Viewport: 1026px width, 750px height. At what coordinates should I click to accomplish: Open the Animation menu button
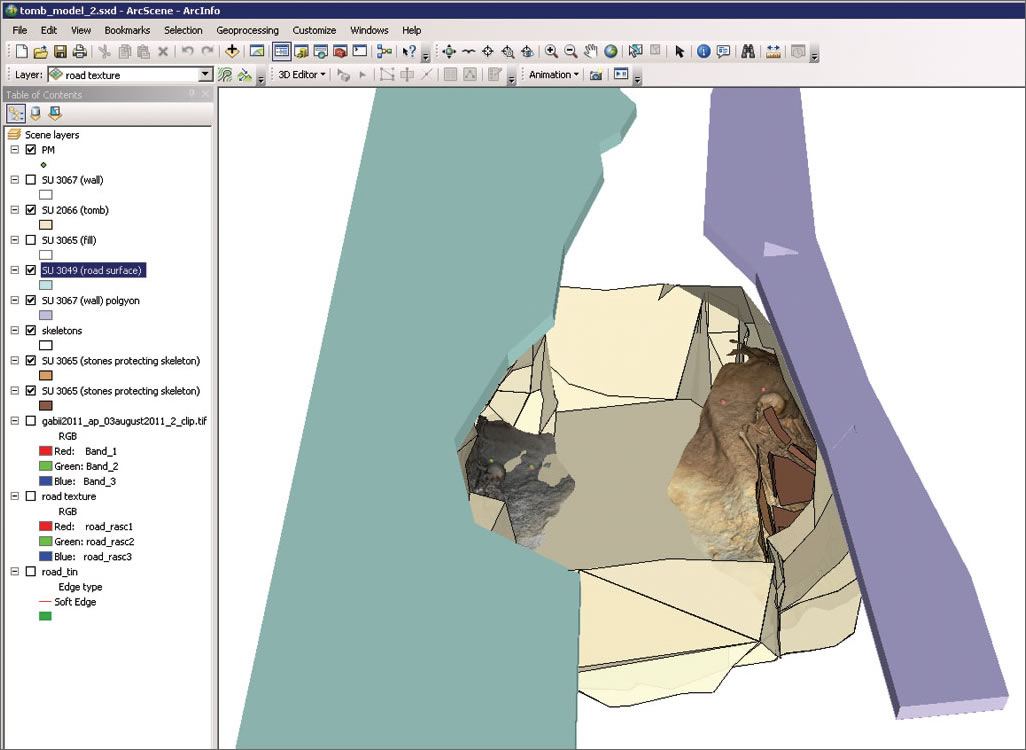click(554, 75)
